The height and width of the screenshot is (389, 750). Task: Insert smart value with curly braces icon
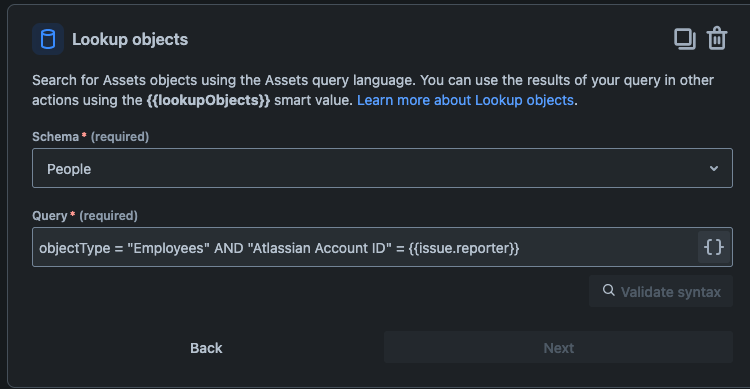point(714,247)
